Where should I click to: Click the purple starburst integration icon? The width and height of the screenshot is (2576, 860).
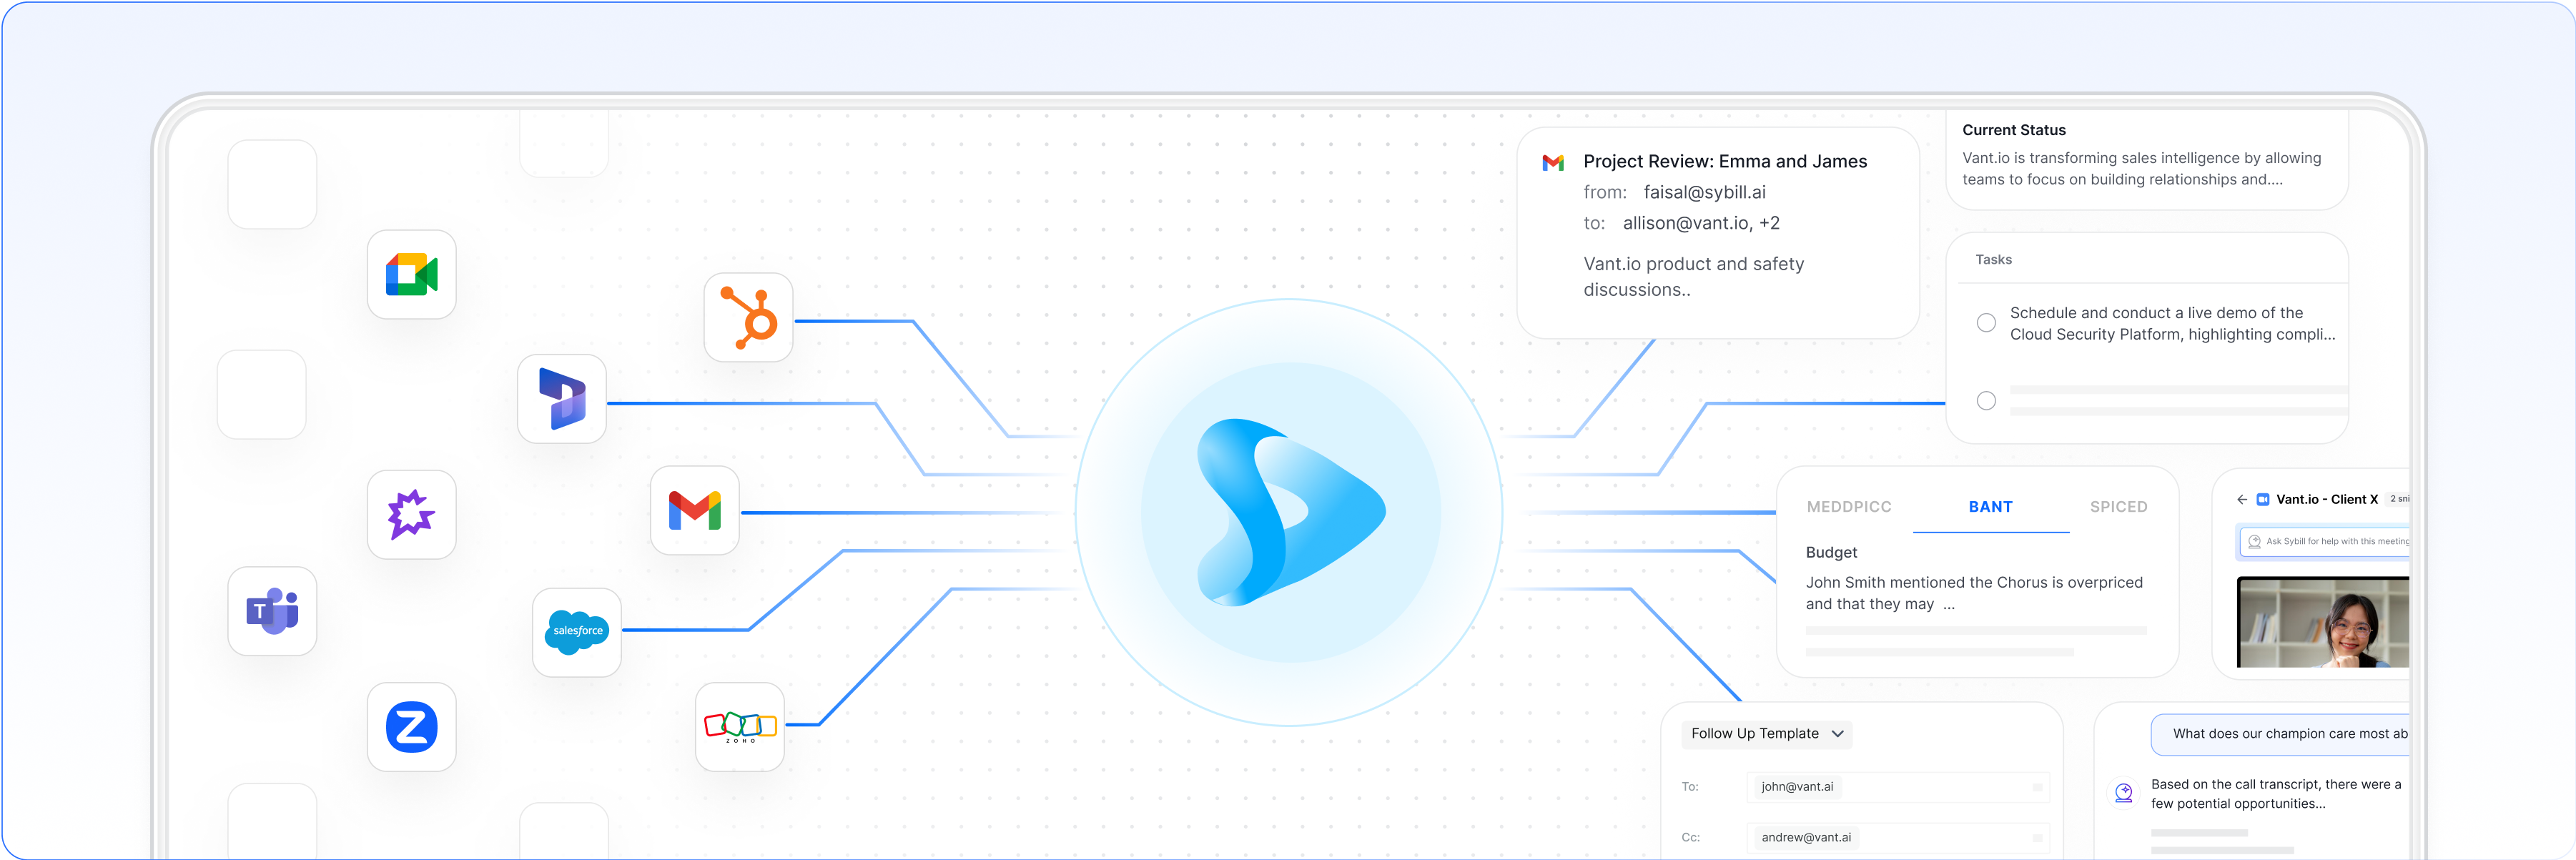coord(411,515)
